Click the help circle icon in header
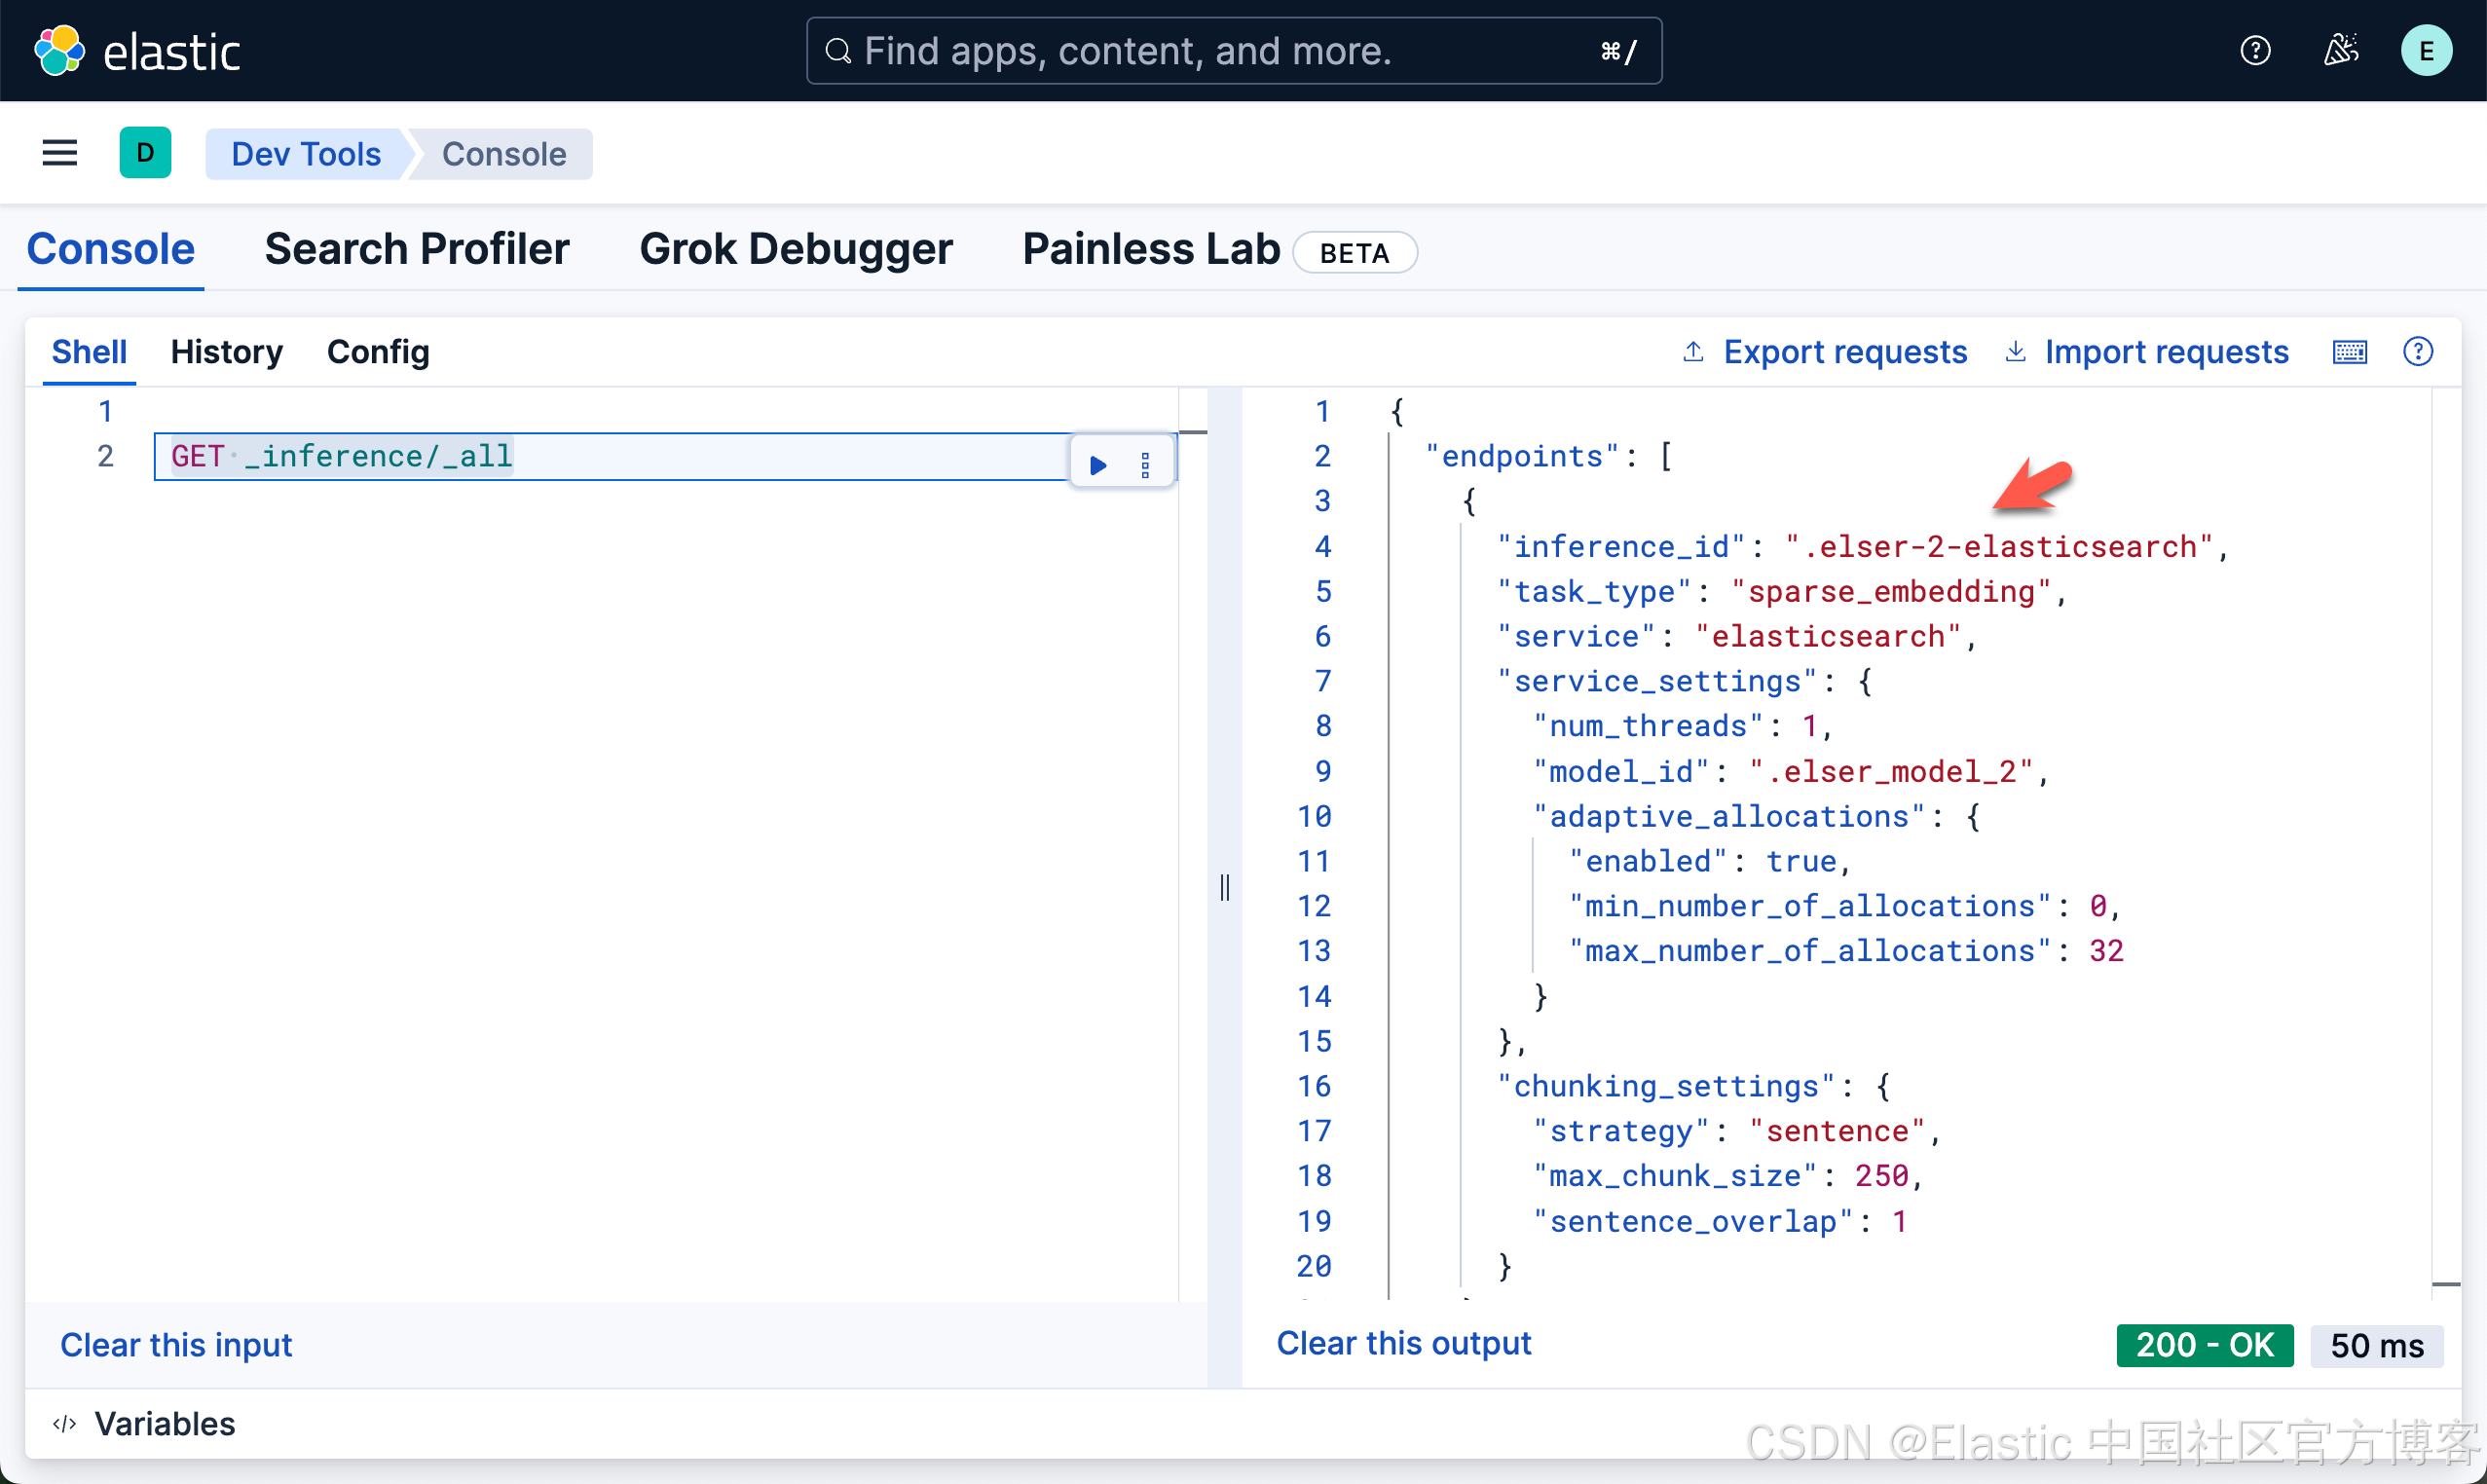Image resolution: width=2487 pixels, height=1484 pixels. point(2254,50)
